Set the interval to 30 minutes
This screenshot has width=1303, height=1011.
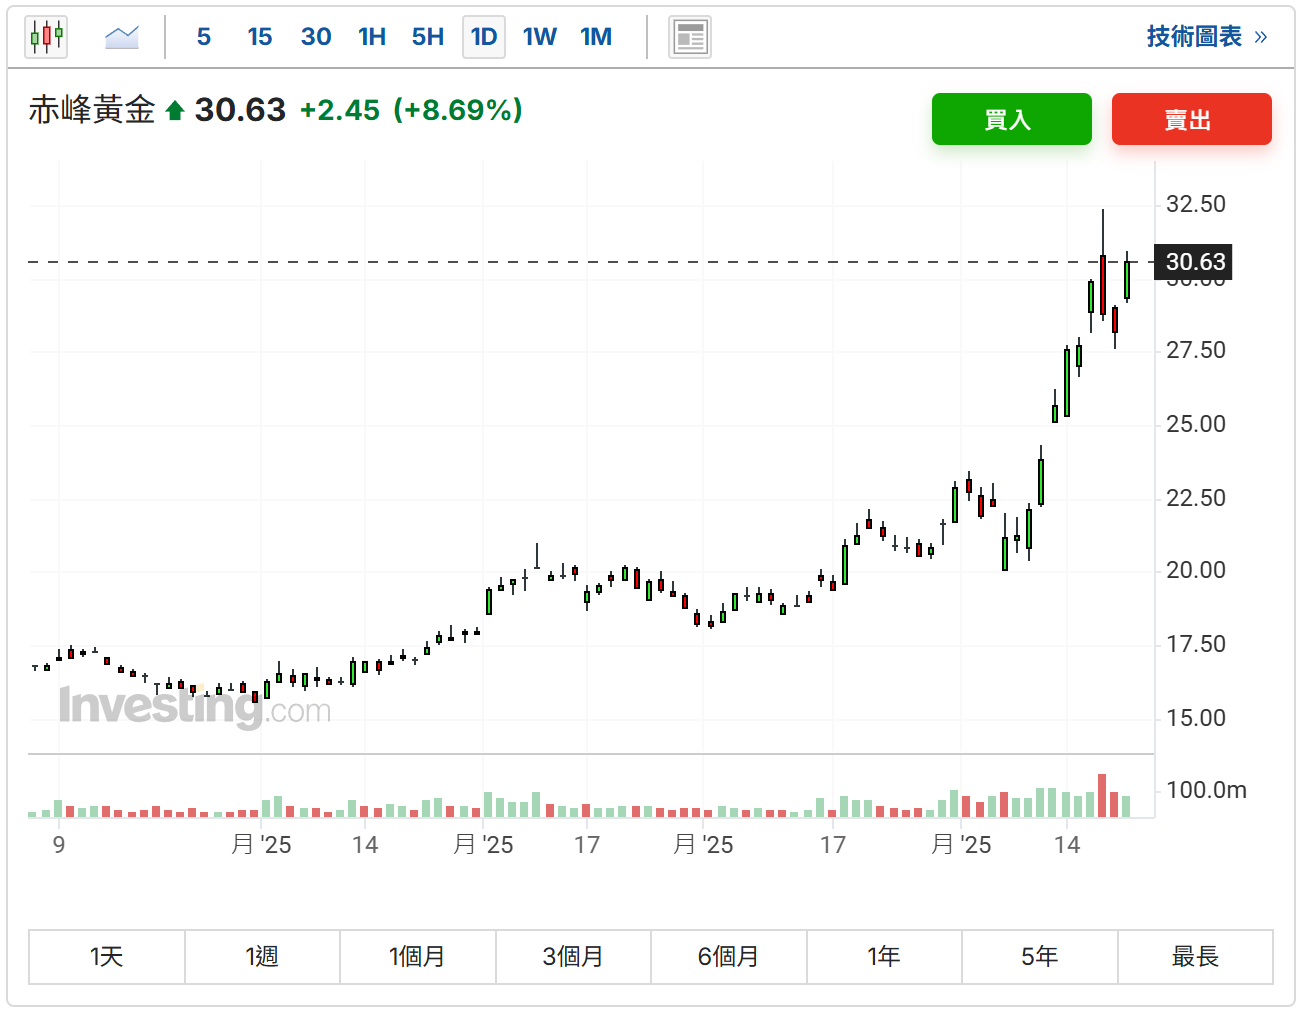coord(316,37)
